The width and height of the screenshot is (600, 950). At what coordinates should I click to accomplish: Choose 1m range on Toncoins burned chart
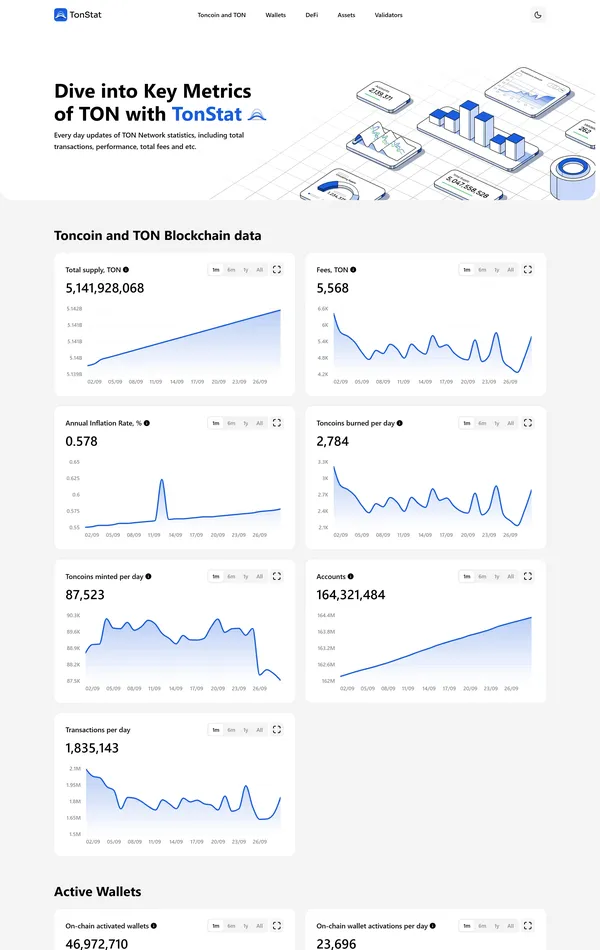point(467,423)
